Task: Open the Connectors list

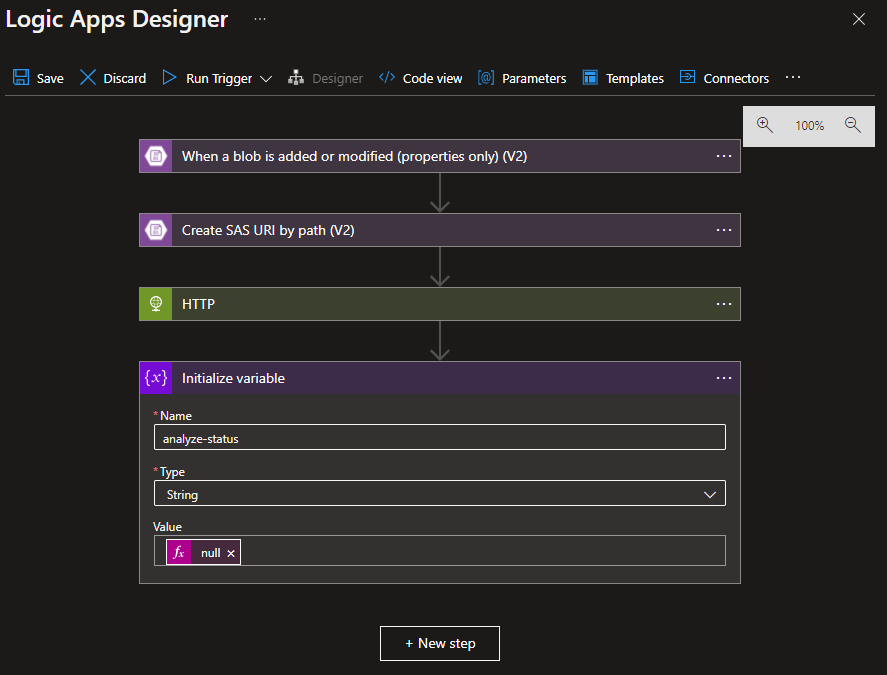Action: [x=724, y=78]
